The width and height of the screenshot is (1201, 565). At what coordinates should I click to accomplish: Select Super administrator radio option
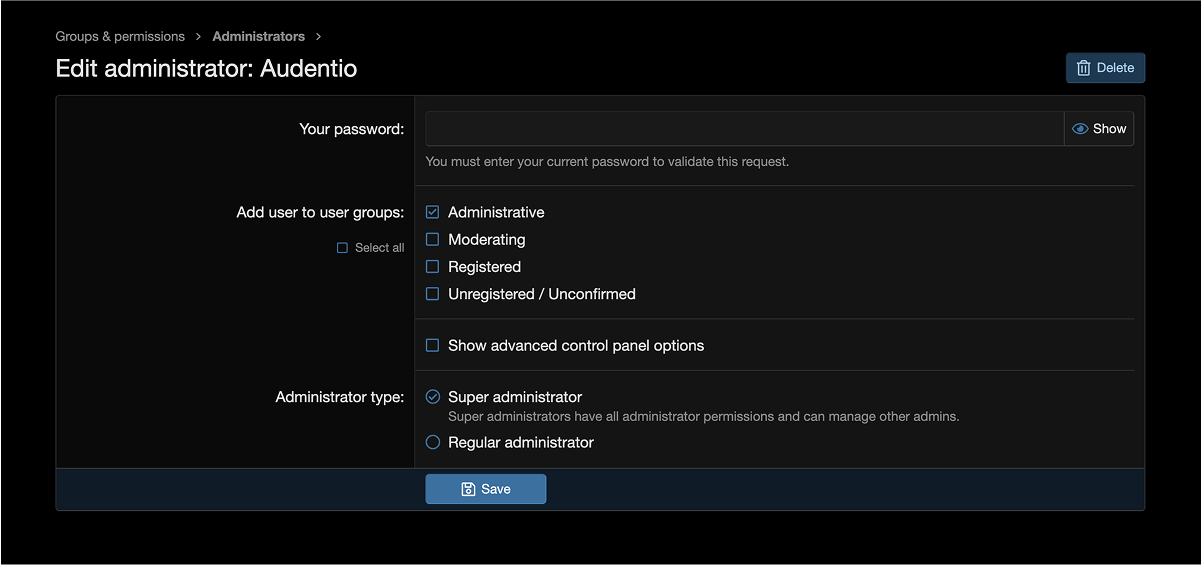point(433,397)
